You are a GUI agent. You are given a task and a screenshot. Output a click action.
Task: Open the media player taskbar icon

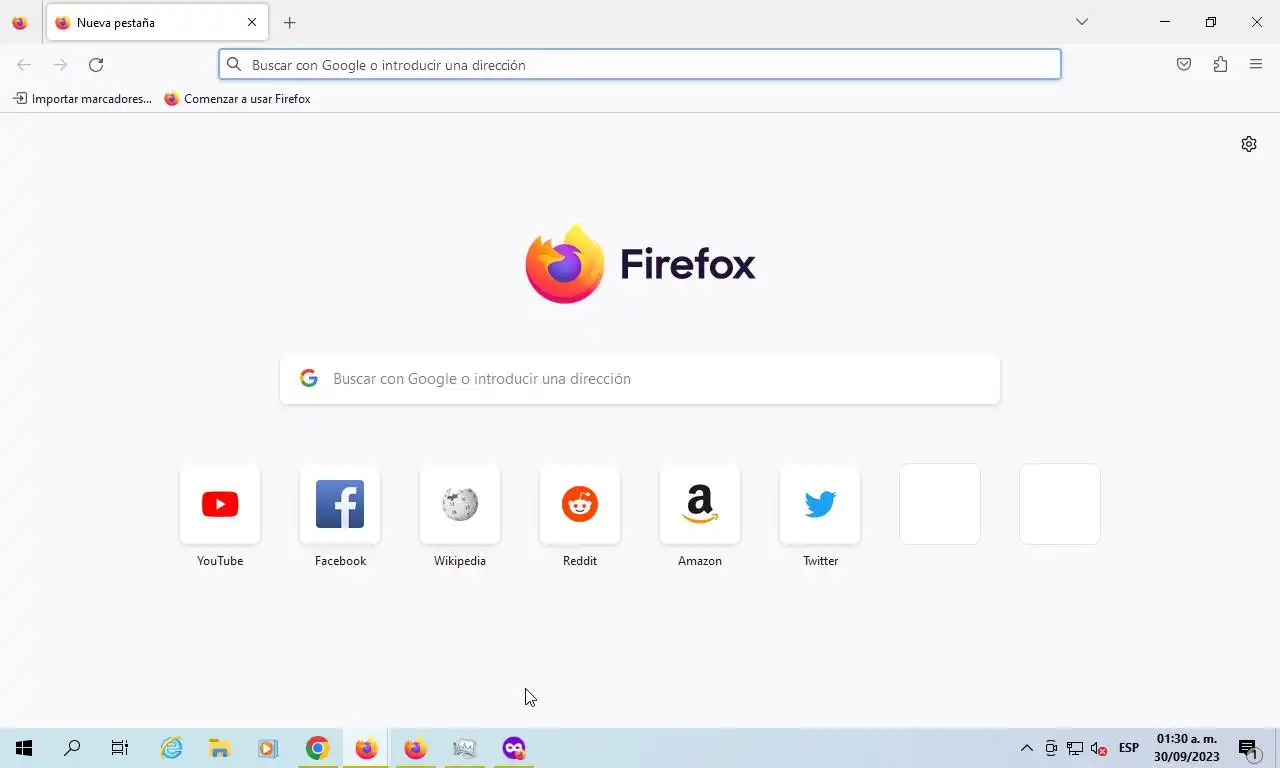[268, 748]
